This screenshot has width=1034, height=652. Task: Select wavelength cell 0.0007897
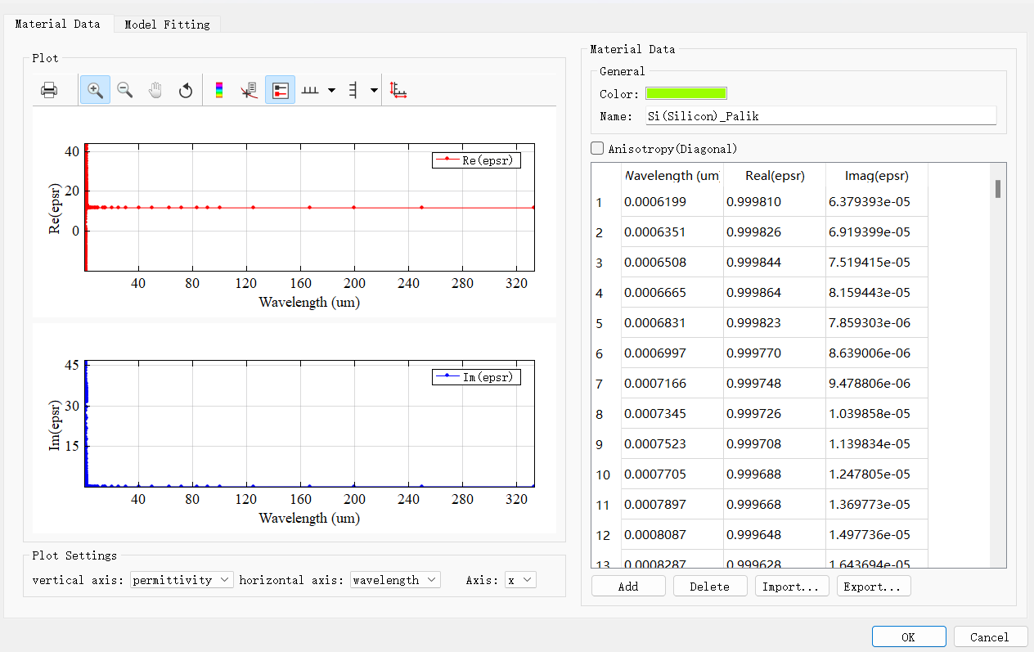(672, 505)
